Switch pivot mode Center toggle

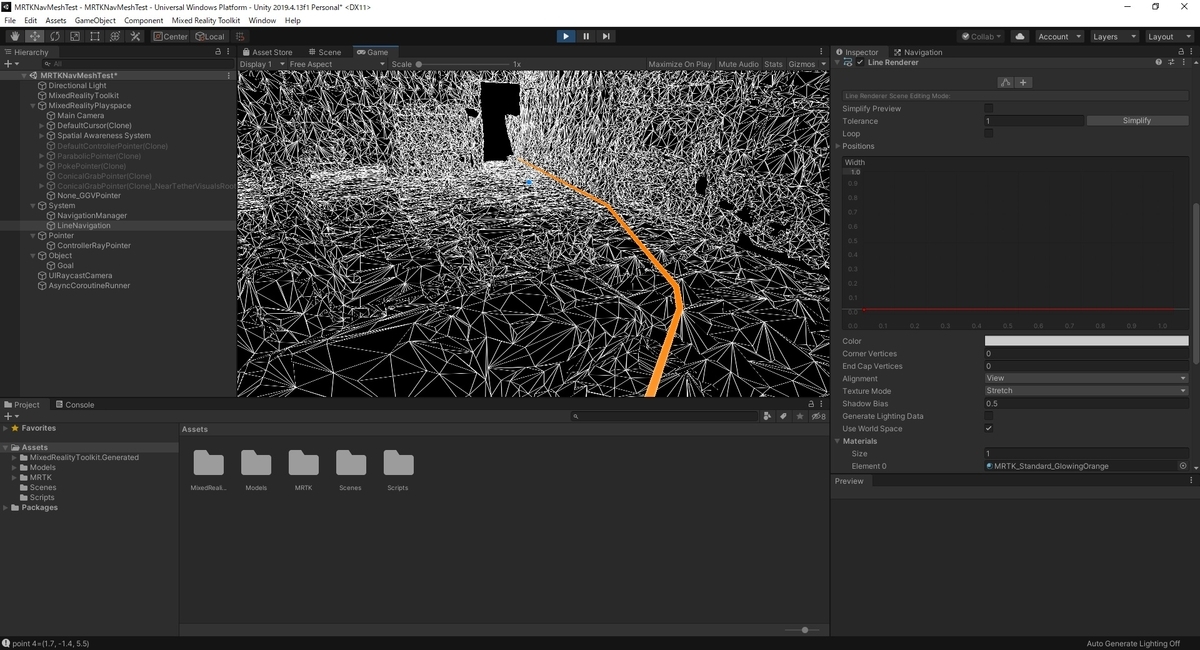click(x=170, y=36)
